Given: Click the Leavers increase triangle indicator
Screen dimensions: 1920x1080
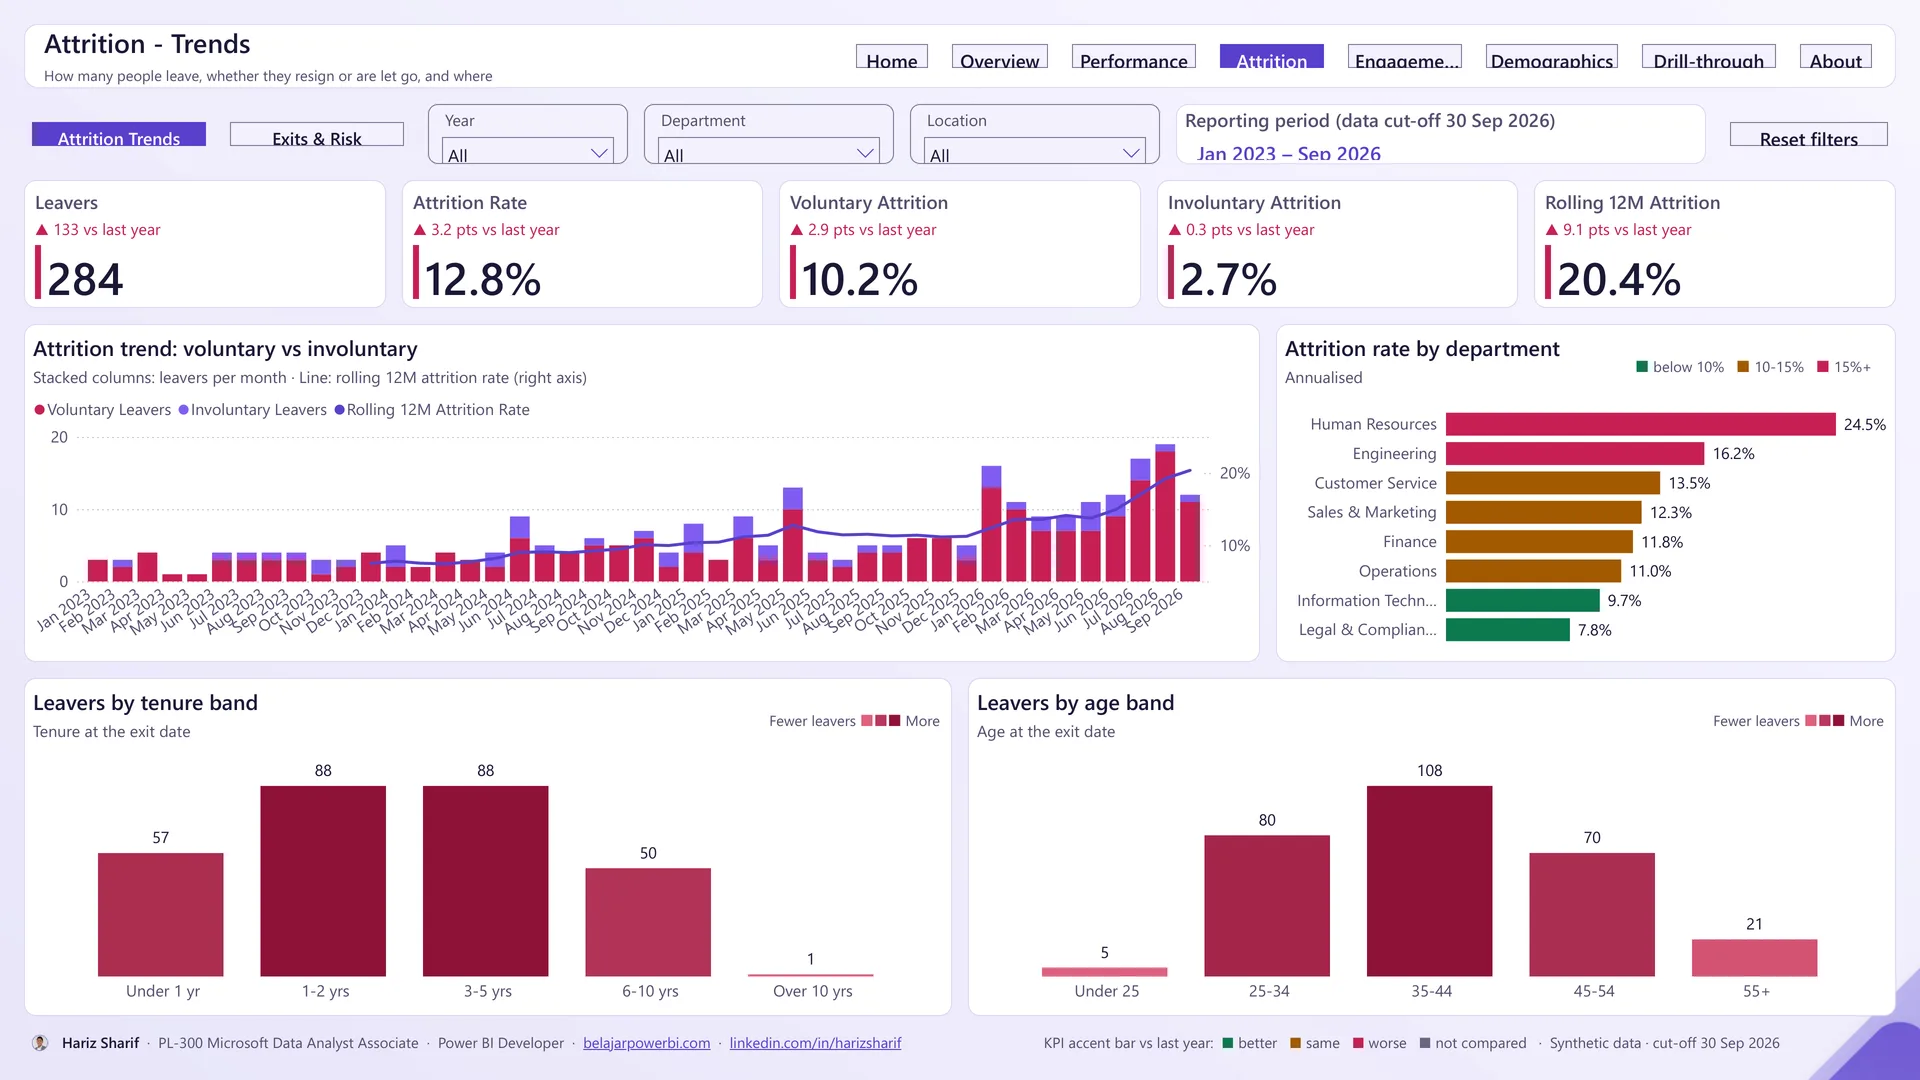Looking at the screenshot, I should (x=42, y=230).
